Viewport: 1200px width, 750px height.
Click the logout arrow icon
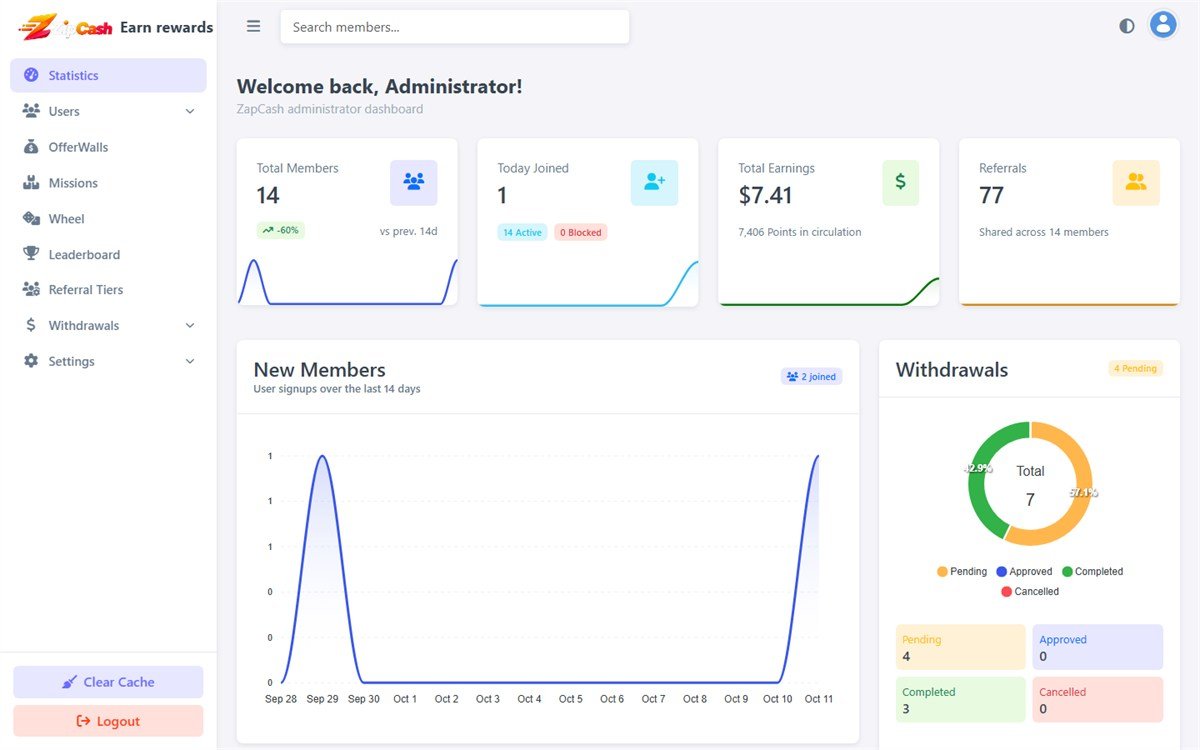coord(84,721)
